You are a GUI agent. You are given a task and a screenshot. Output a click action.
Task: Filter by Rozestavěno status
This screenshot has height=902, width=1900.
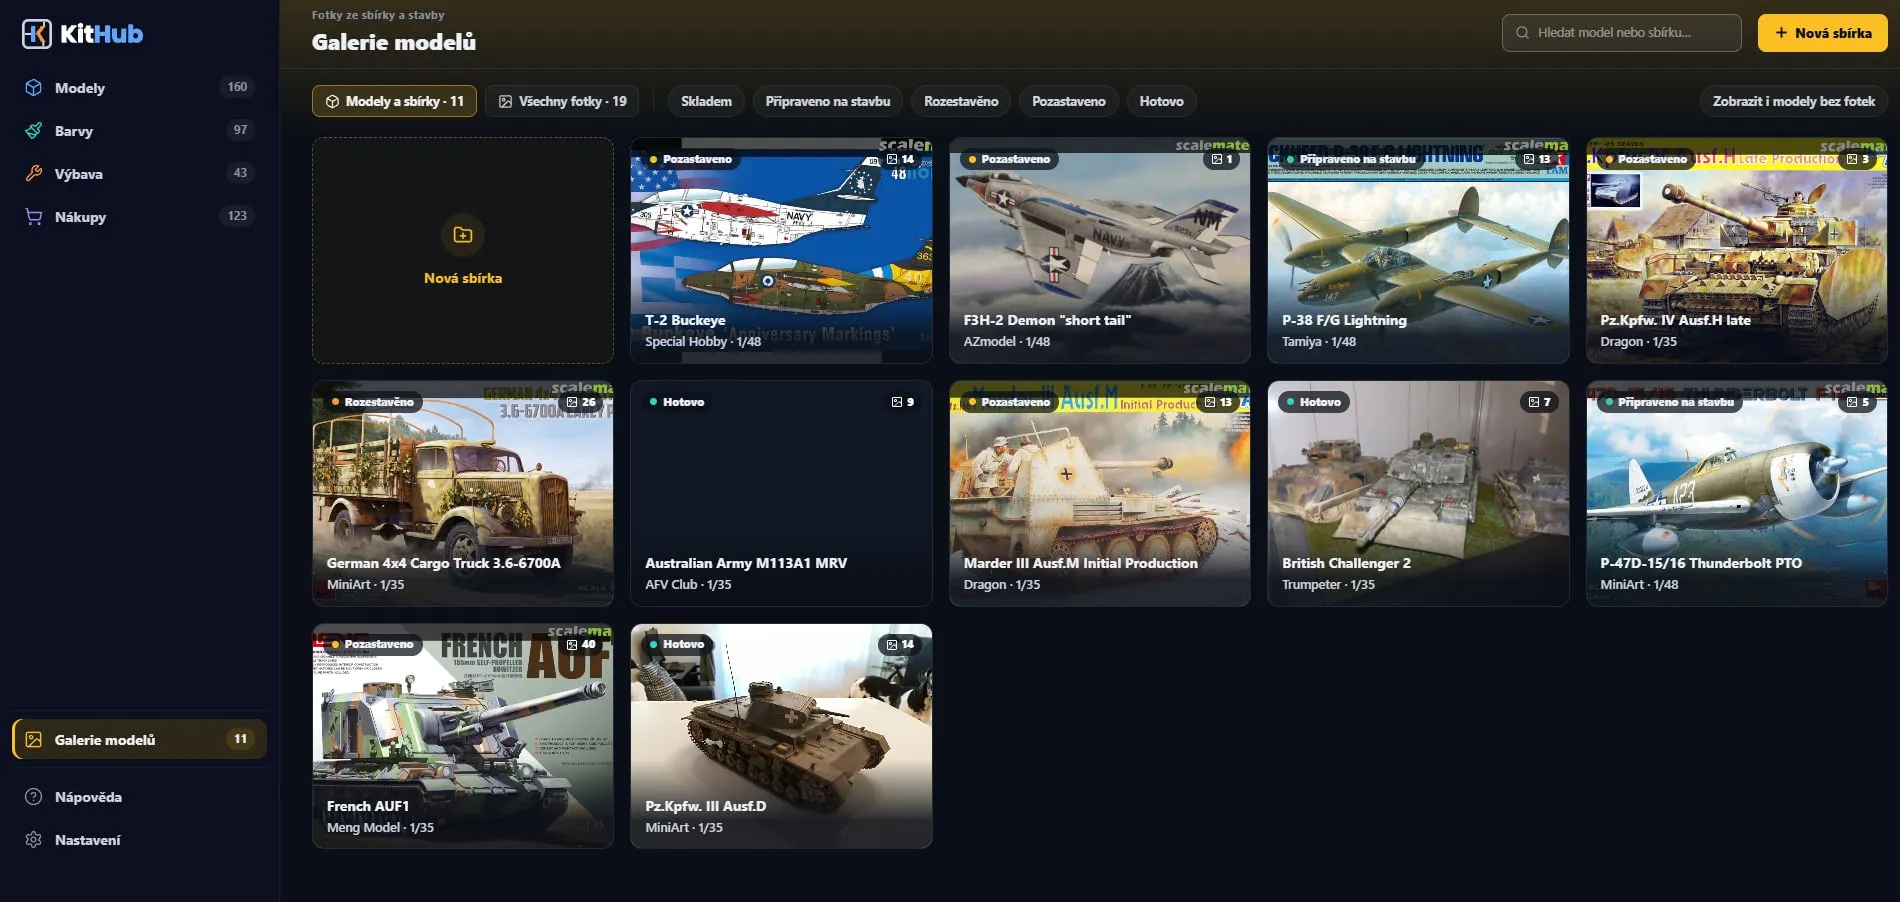[961, 101]
